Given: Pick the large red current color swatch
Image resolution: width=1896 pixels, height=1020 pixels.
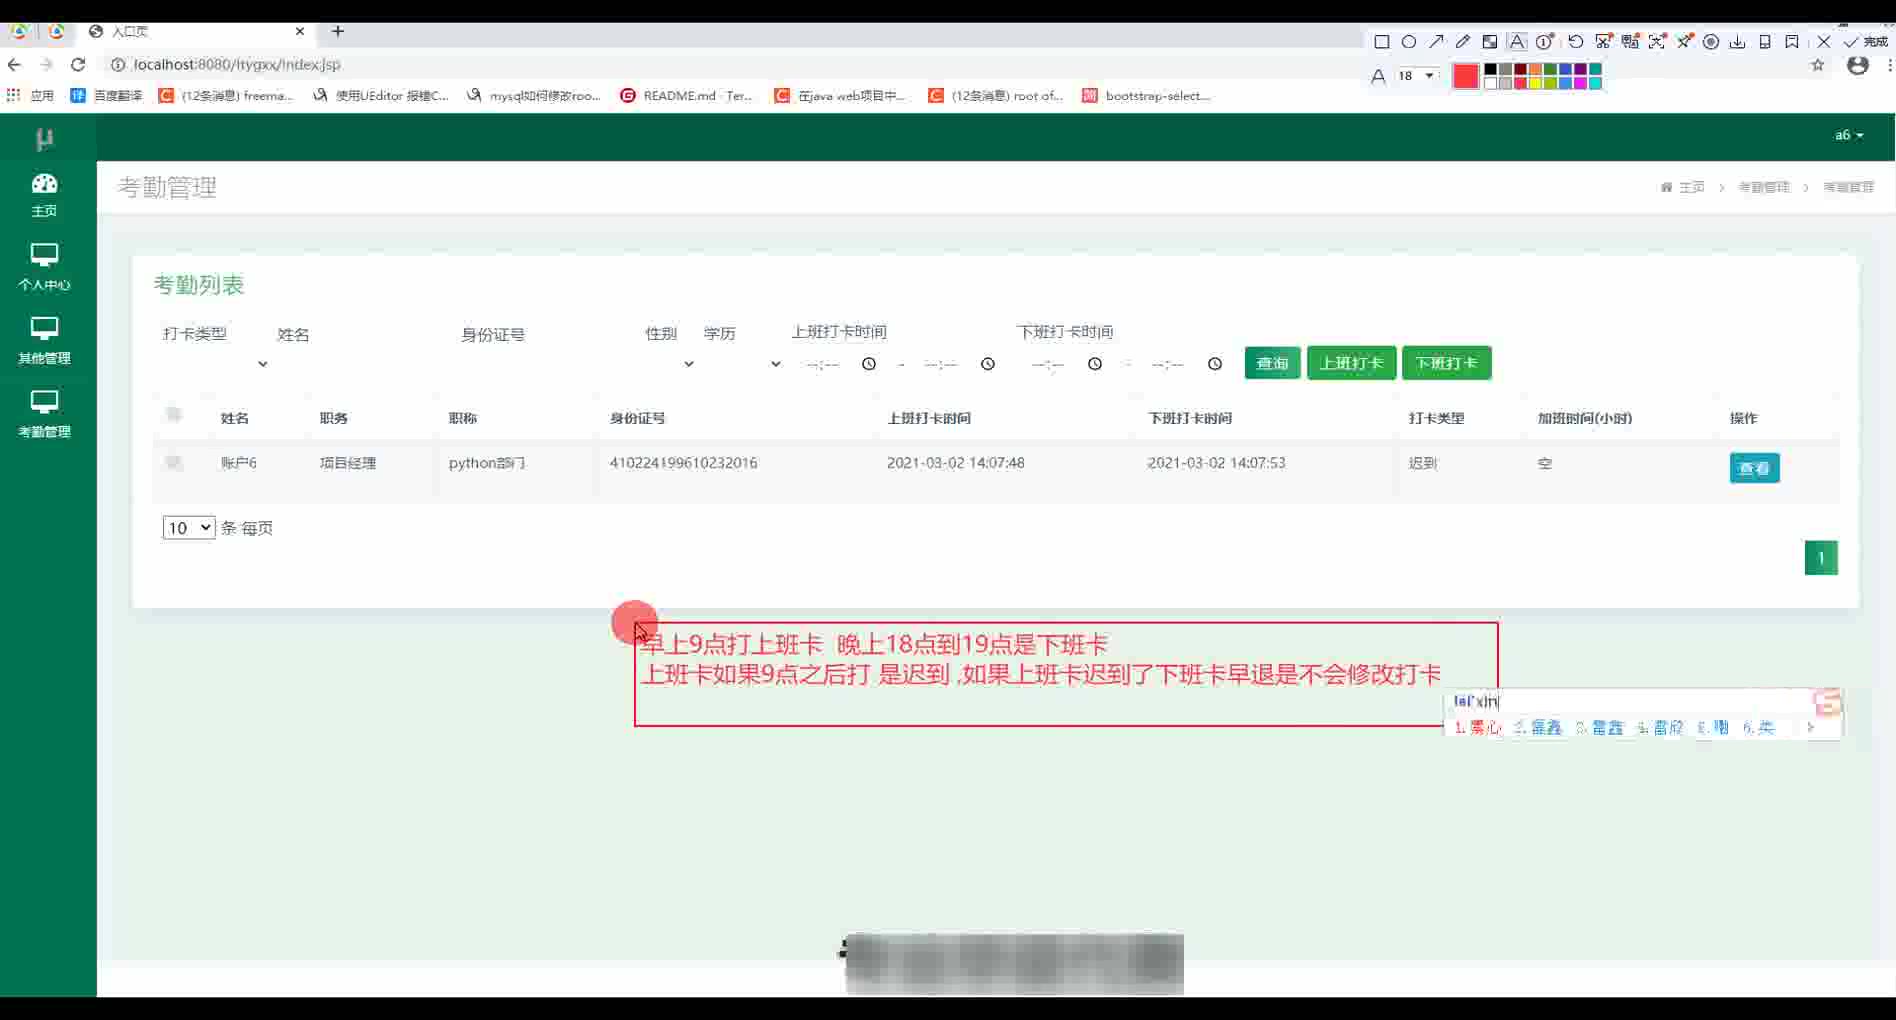Looking at the screenshot, I should 1466,76.
